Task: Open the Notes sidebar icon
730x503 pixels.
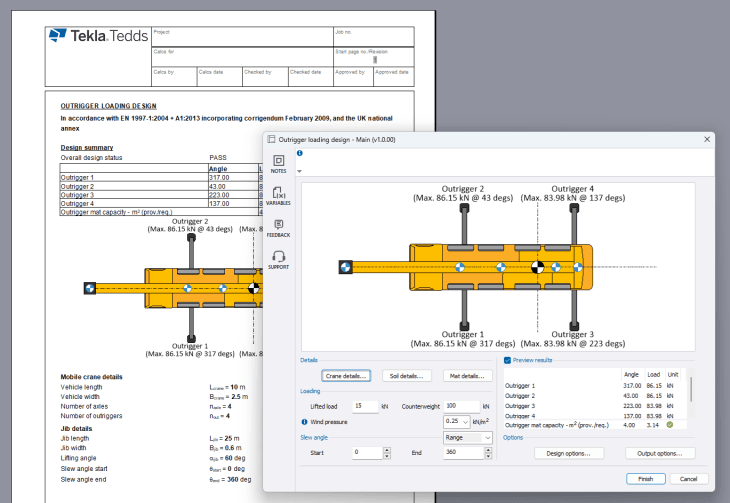Action: click(278, 164)
